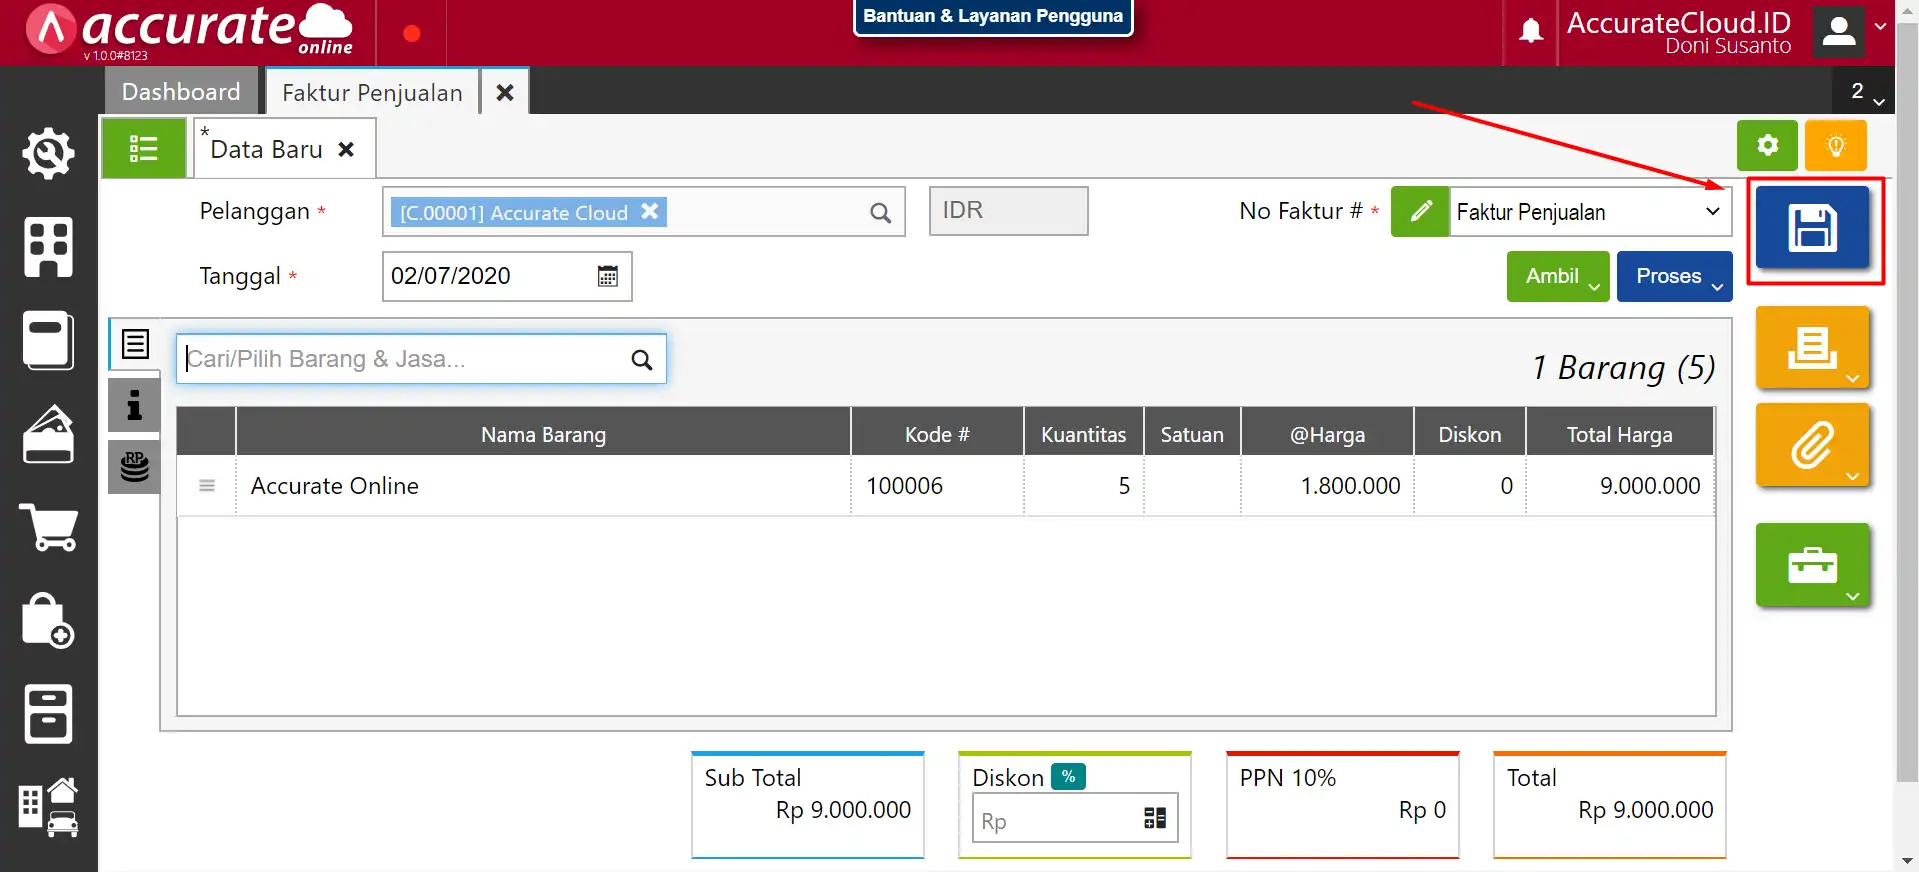Open the green list view button
The width and height of the screenshot is (1919, 872).
coord(144,148)
